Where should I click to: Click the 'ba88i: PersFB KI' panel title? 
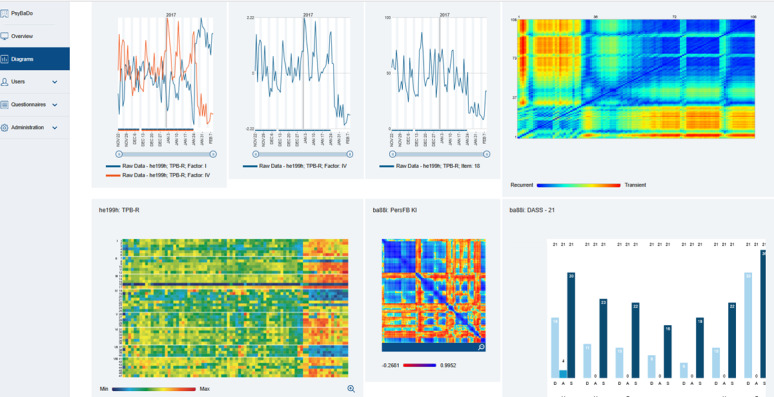pyautogui.click(x=394, y=210)
